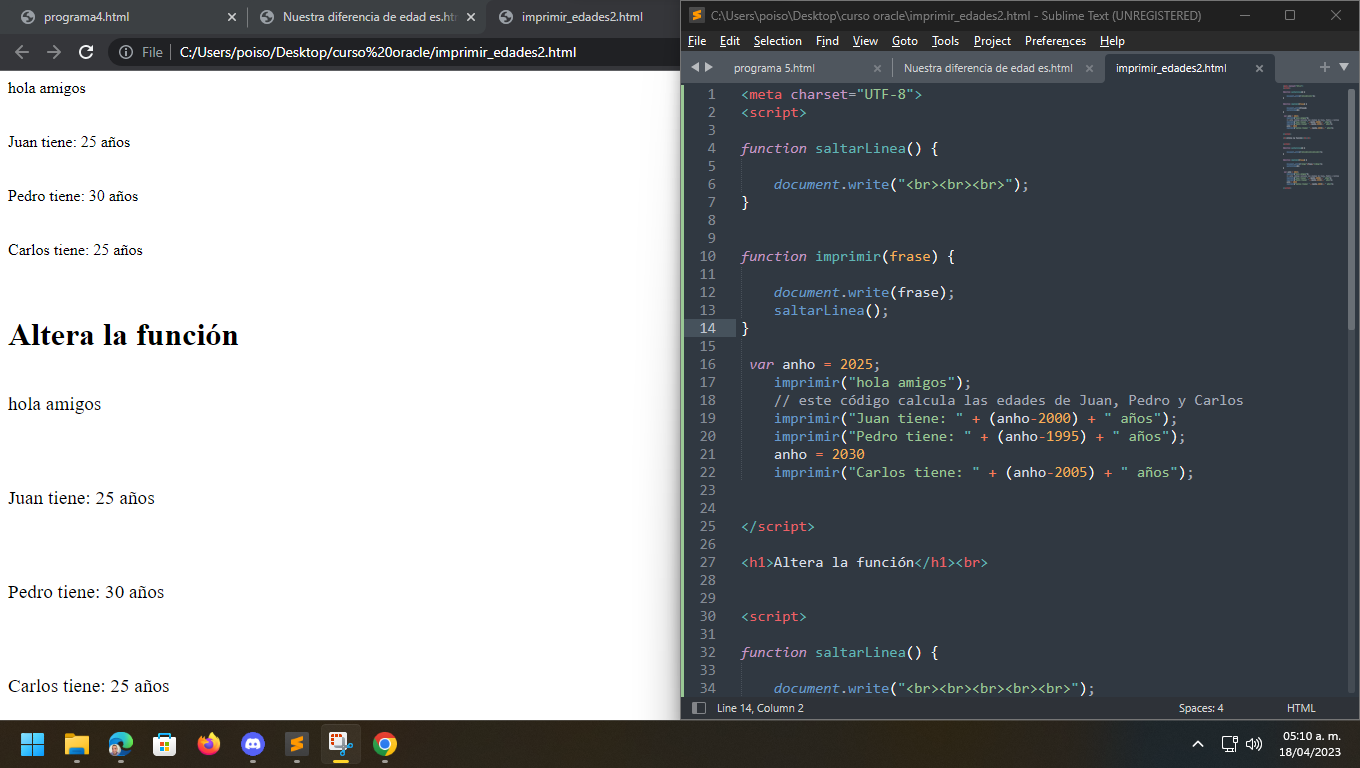Screen dimensions: 1360x768
Task: Open Snipping Tool from taskbar
Action: [341, 744]
